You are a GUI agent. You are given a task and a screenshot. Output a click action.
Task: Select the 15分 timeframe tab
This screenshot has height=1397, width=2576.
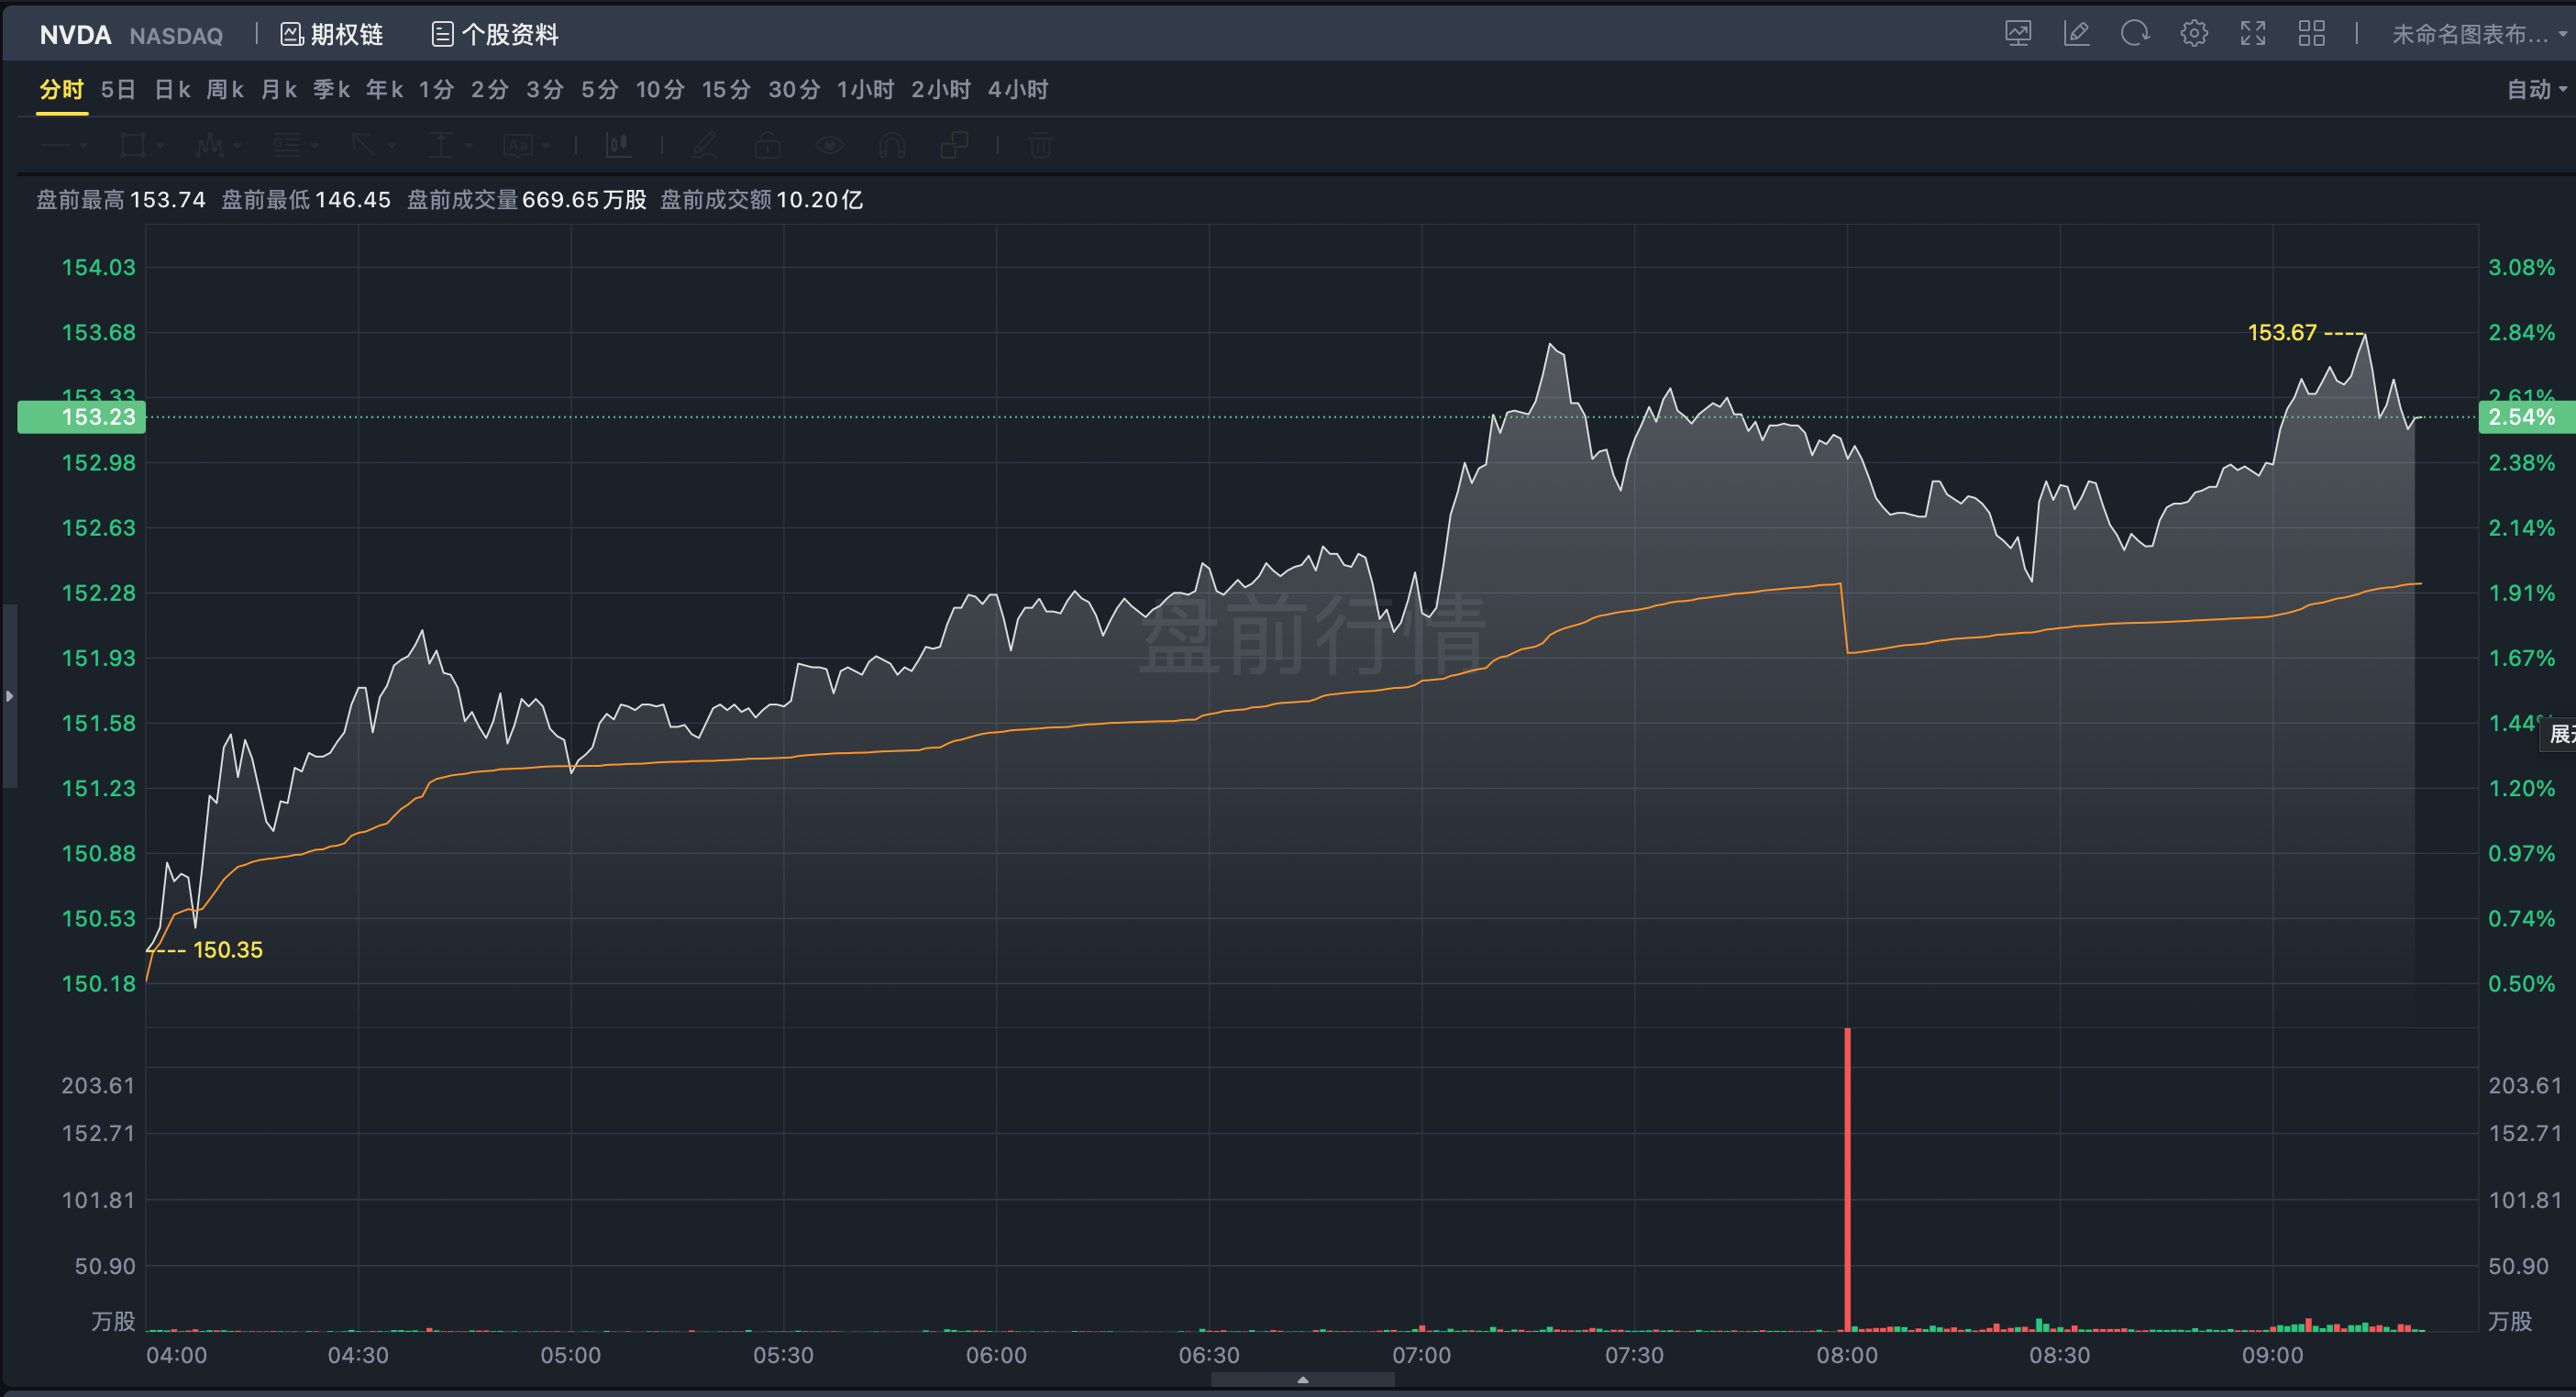tap(726, 90)
